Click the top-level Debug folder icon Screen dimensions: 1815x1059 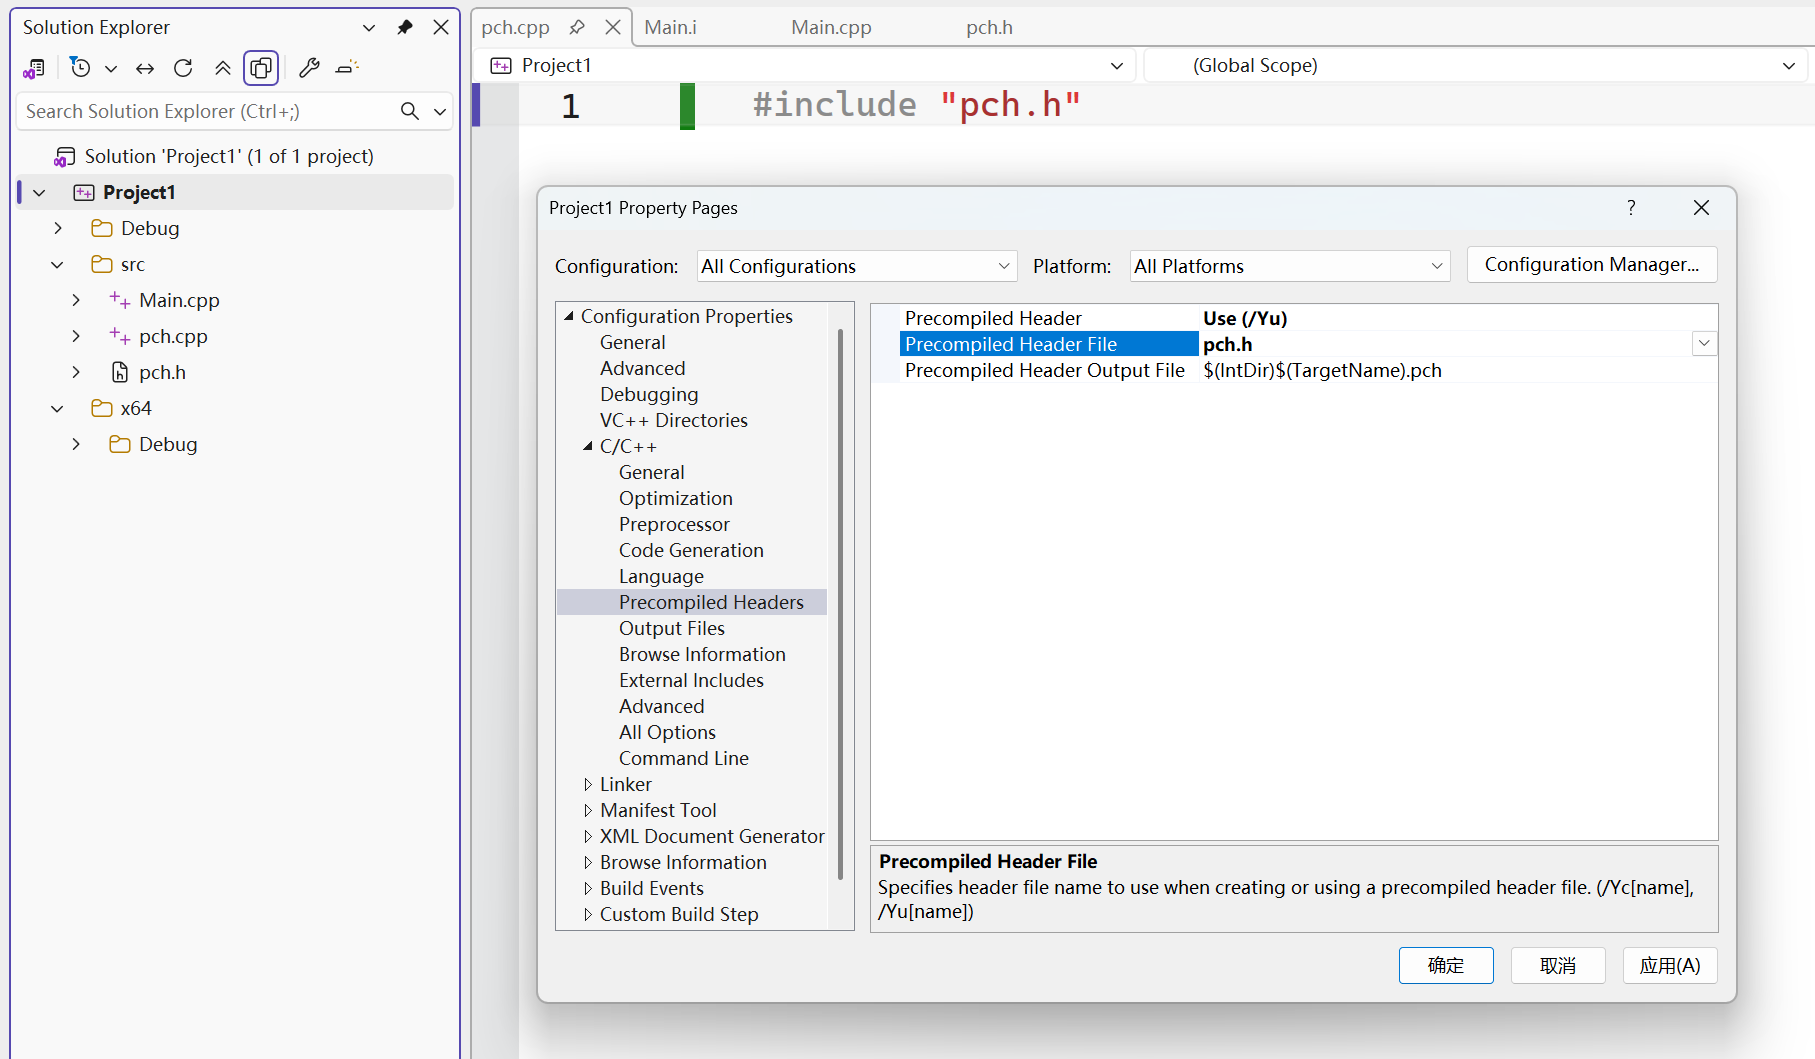pyautogui.click(x=102, y=229)
